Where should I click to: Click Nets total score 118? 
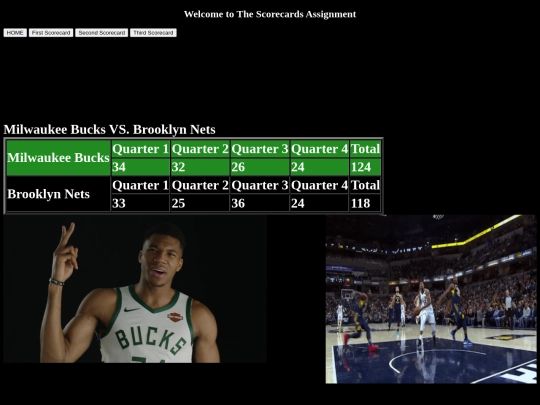(365, 203)
